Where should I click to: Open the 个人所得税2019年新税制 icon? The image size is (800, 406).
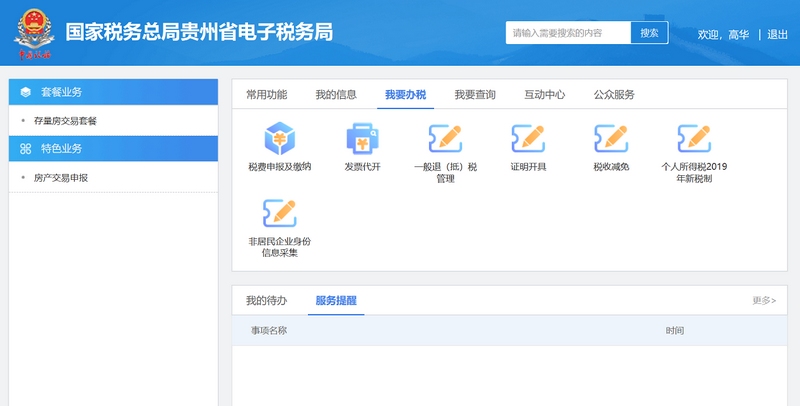694,138
